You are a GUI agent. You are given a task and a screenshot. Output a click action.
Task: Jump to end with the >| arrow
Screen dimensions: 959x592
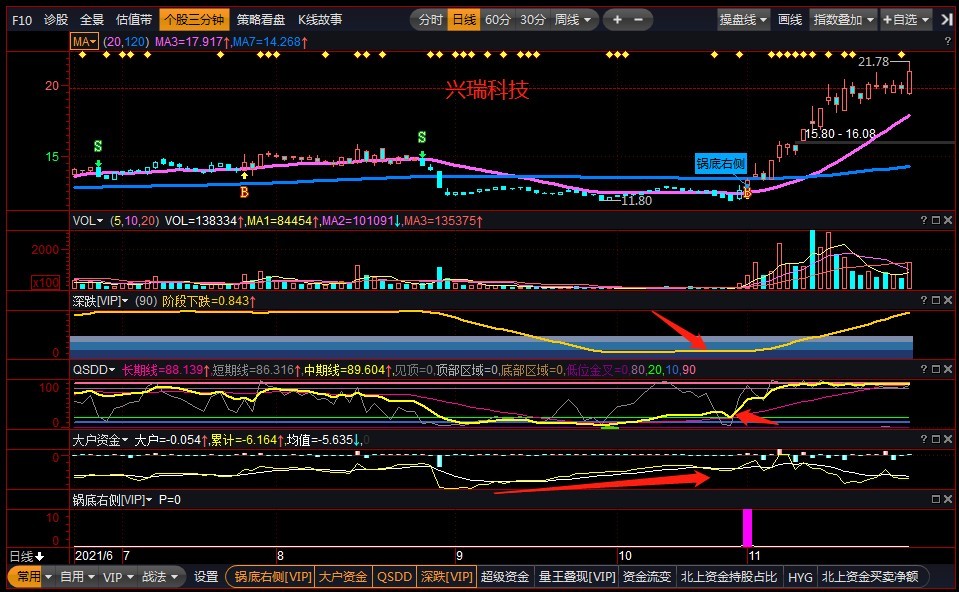tap(946, 19)
